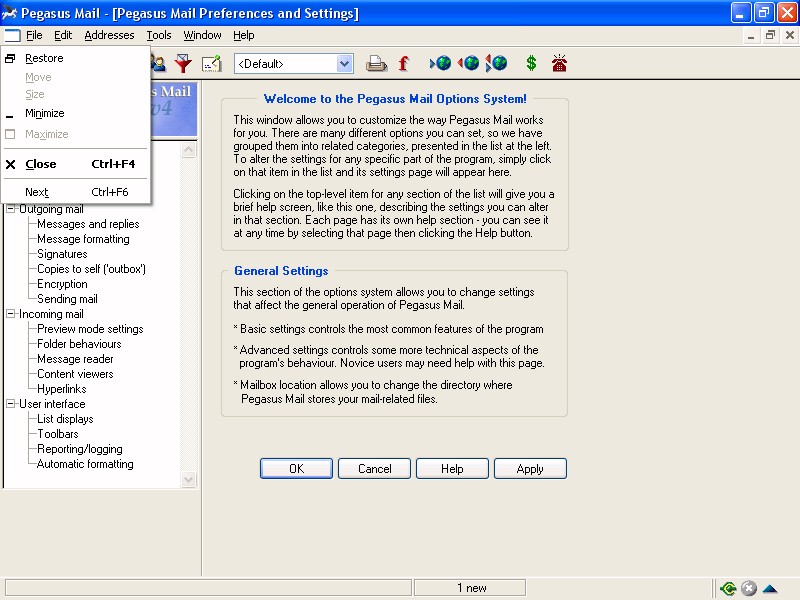Open the notepad with pencil toolbar icon

pyautogui.click(x=212, y=63)
